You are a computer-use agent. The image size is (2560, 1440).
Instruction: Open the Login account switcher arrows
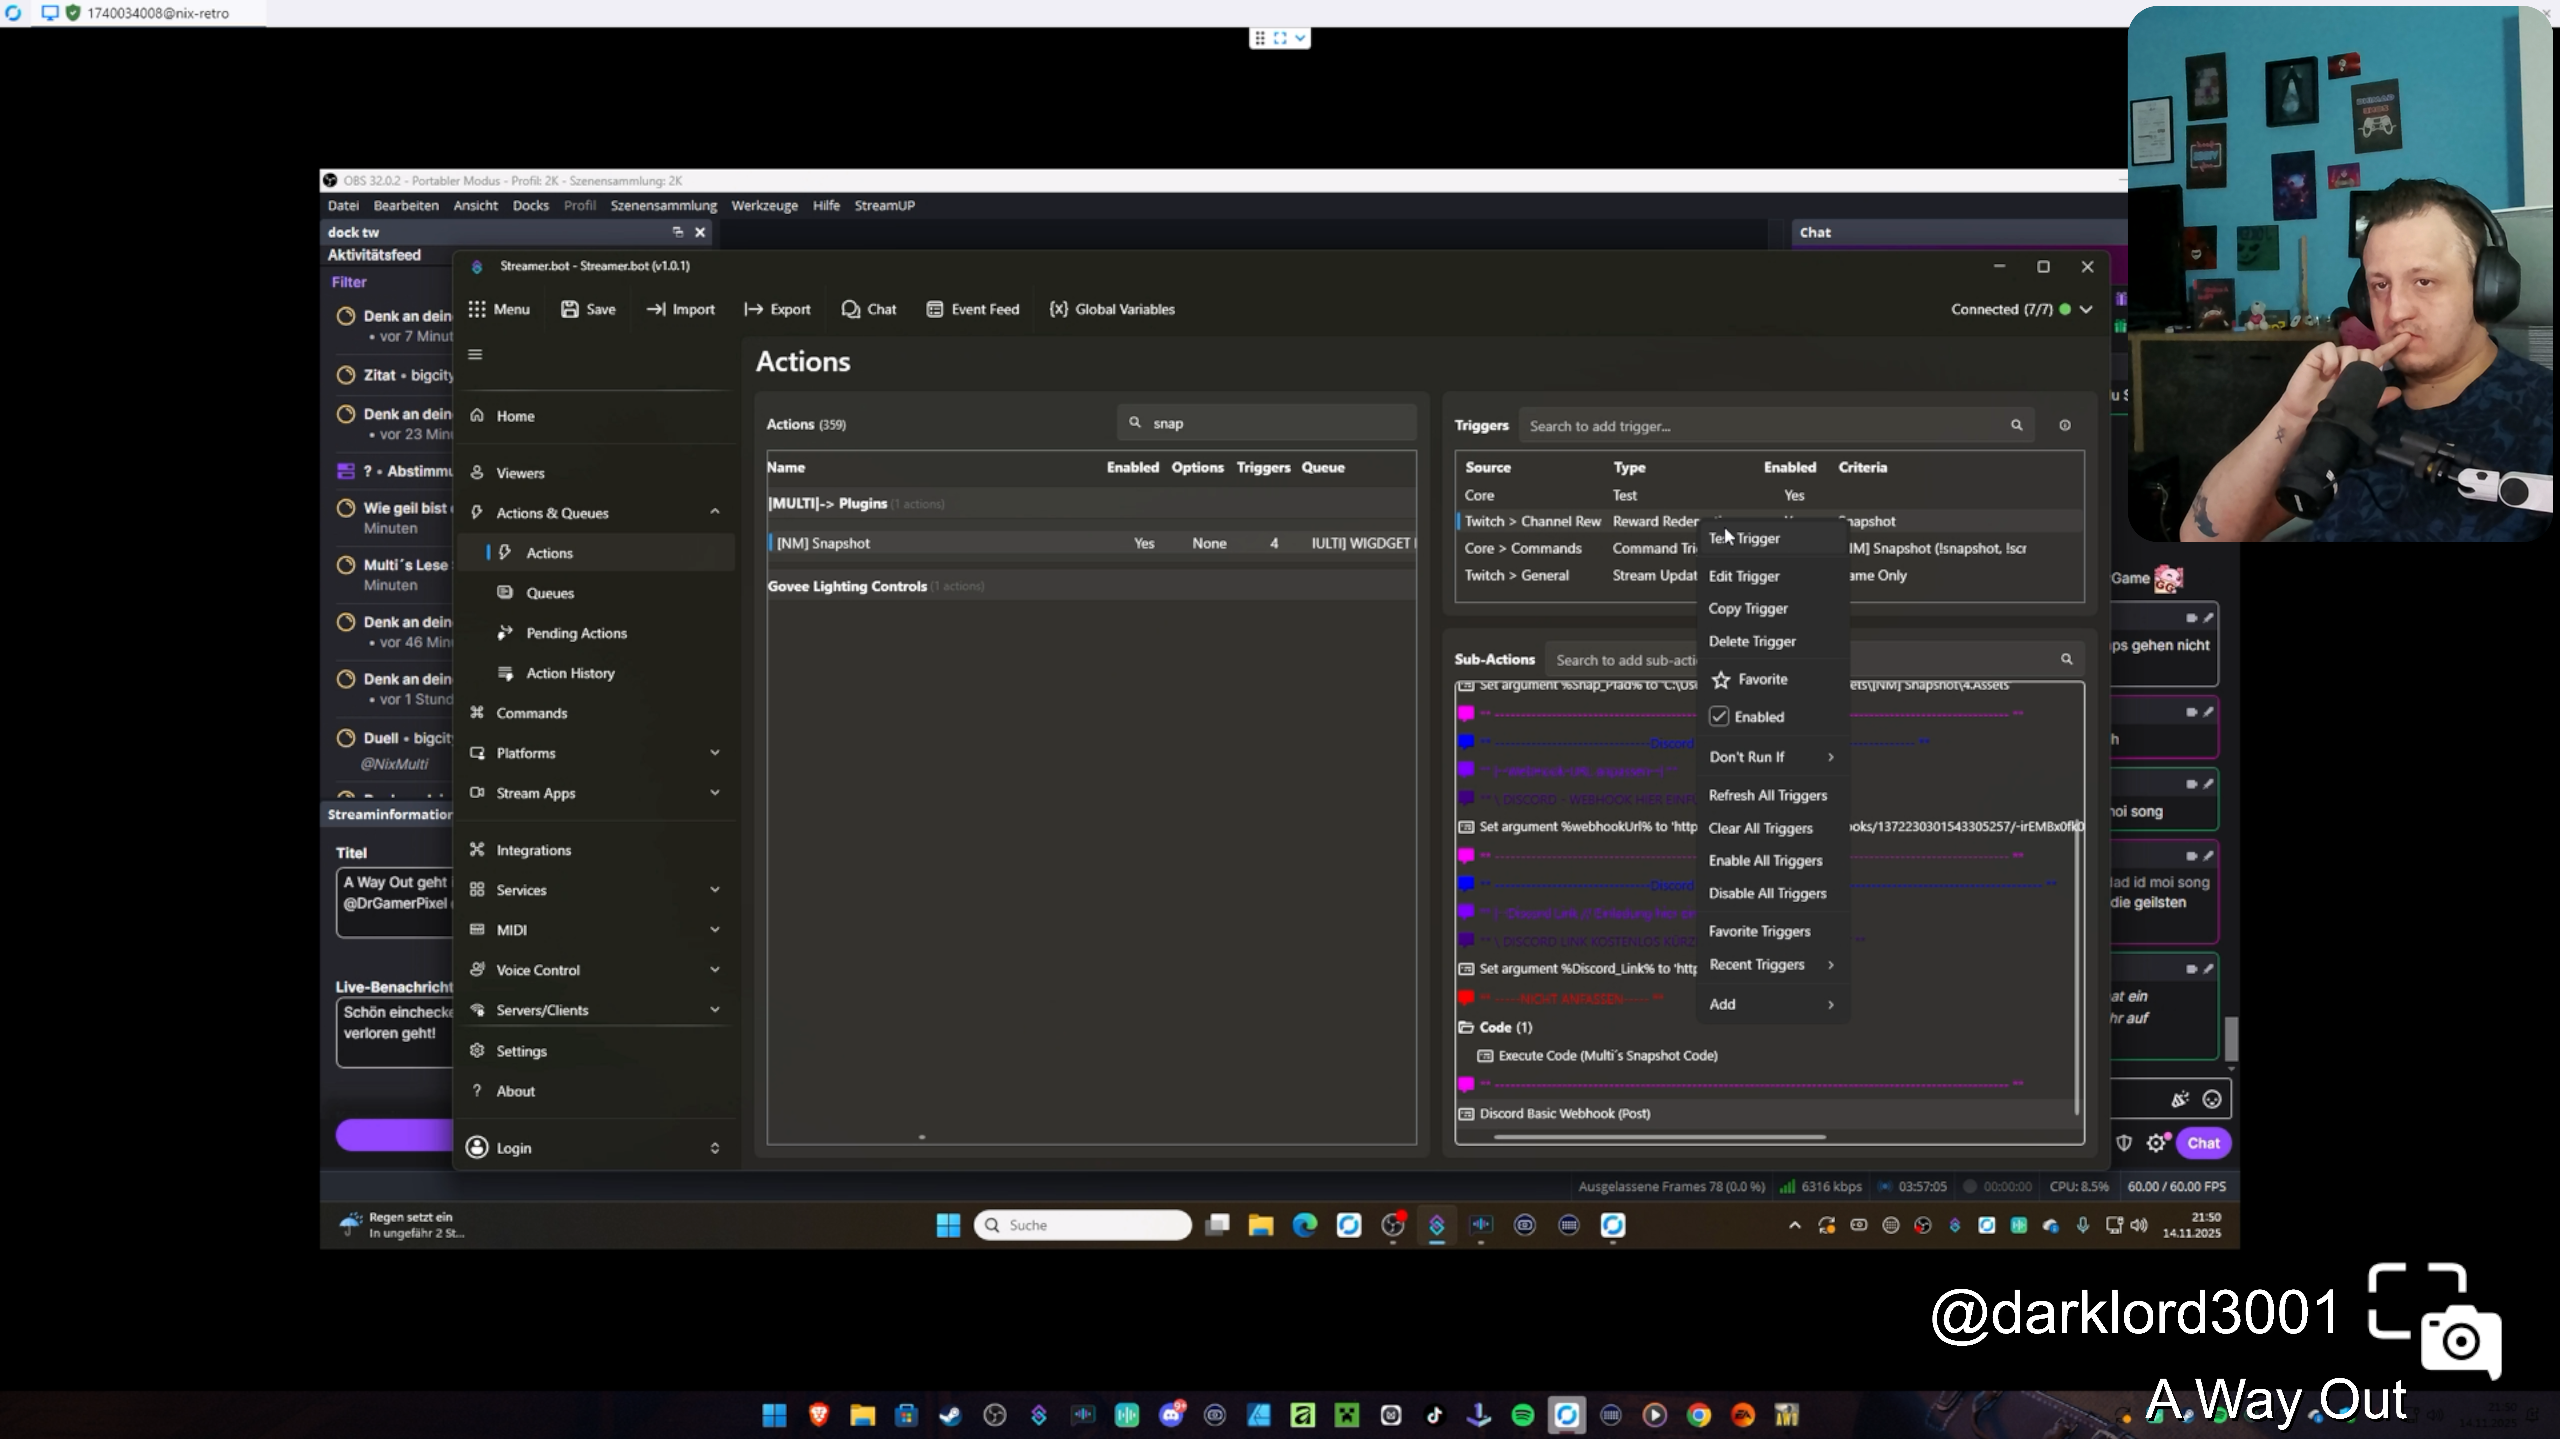[715, 1148]
